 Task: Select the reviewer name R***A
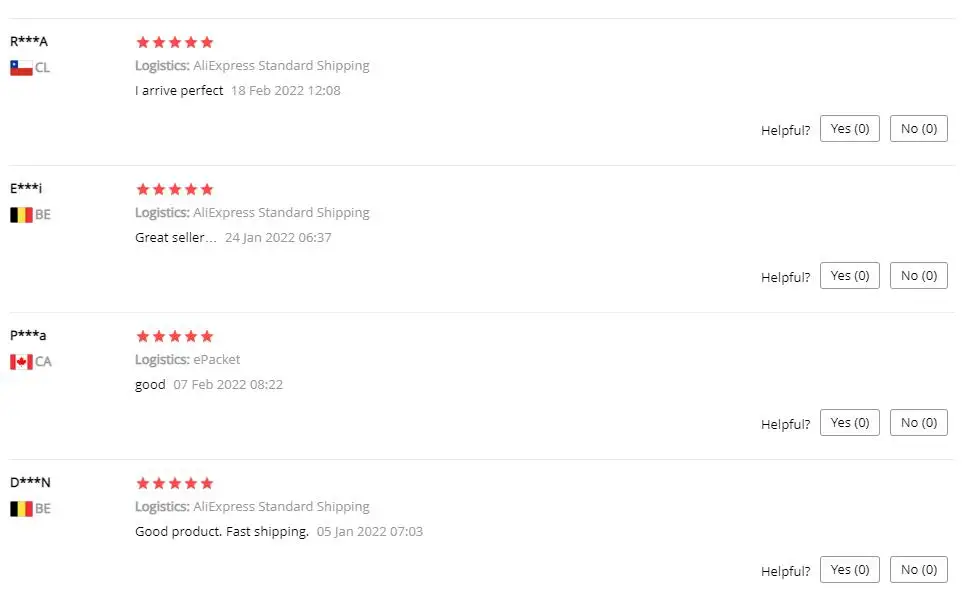28,41
